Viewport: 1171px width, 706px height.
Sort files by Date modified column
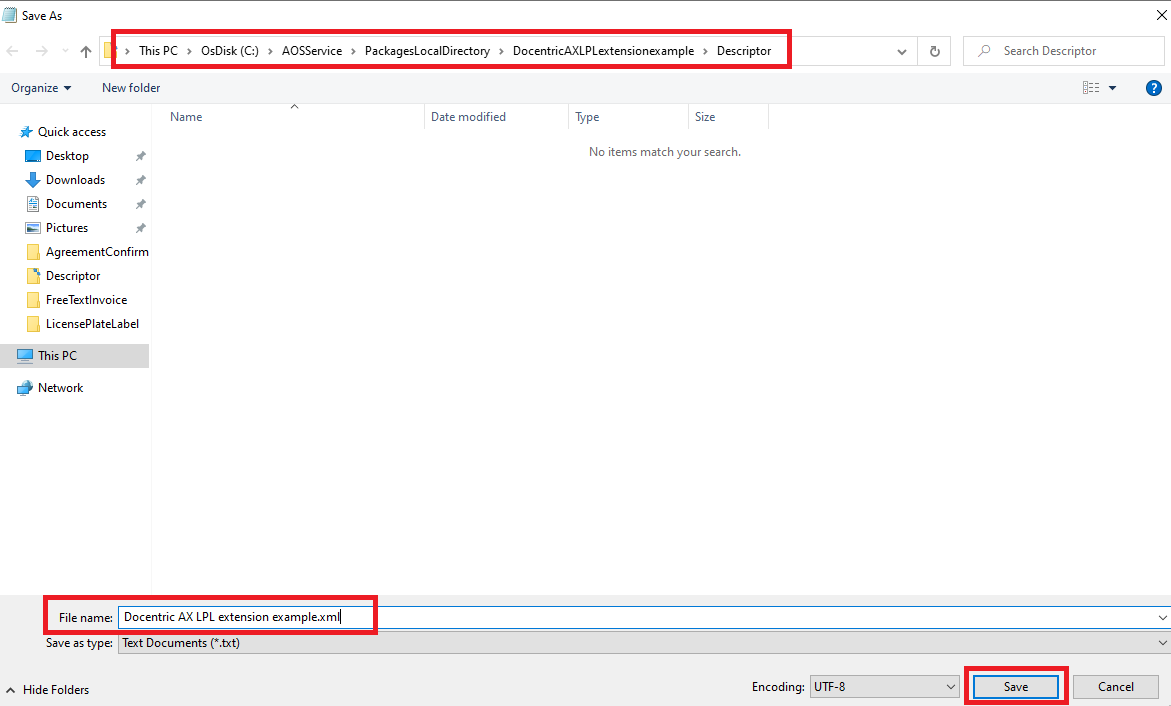click(468, 117)
